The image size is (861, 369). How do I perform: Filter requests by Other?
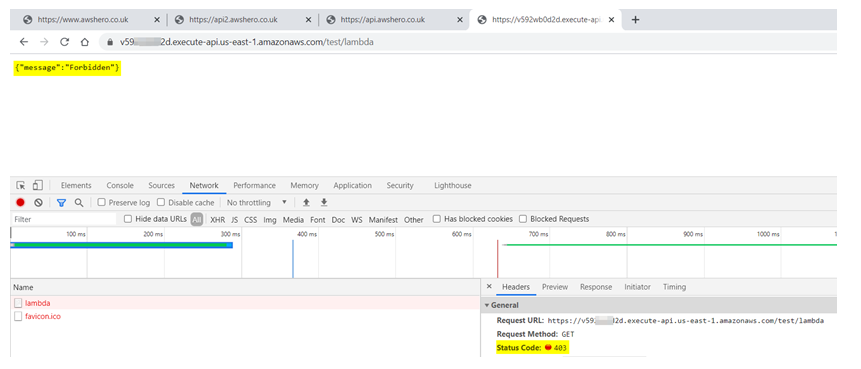coord(413,220)
